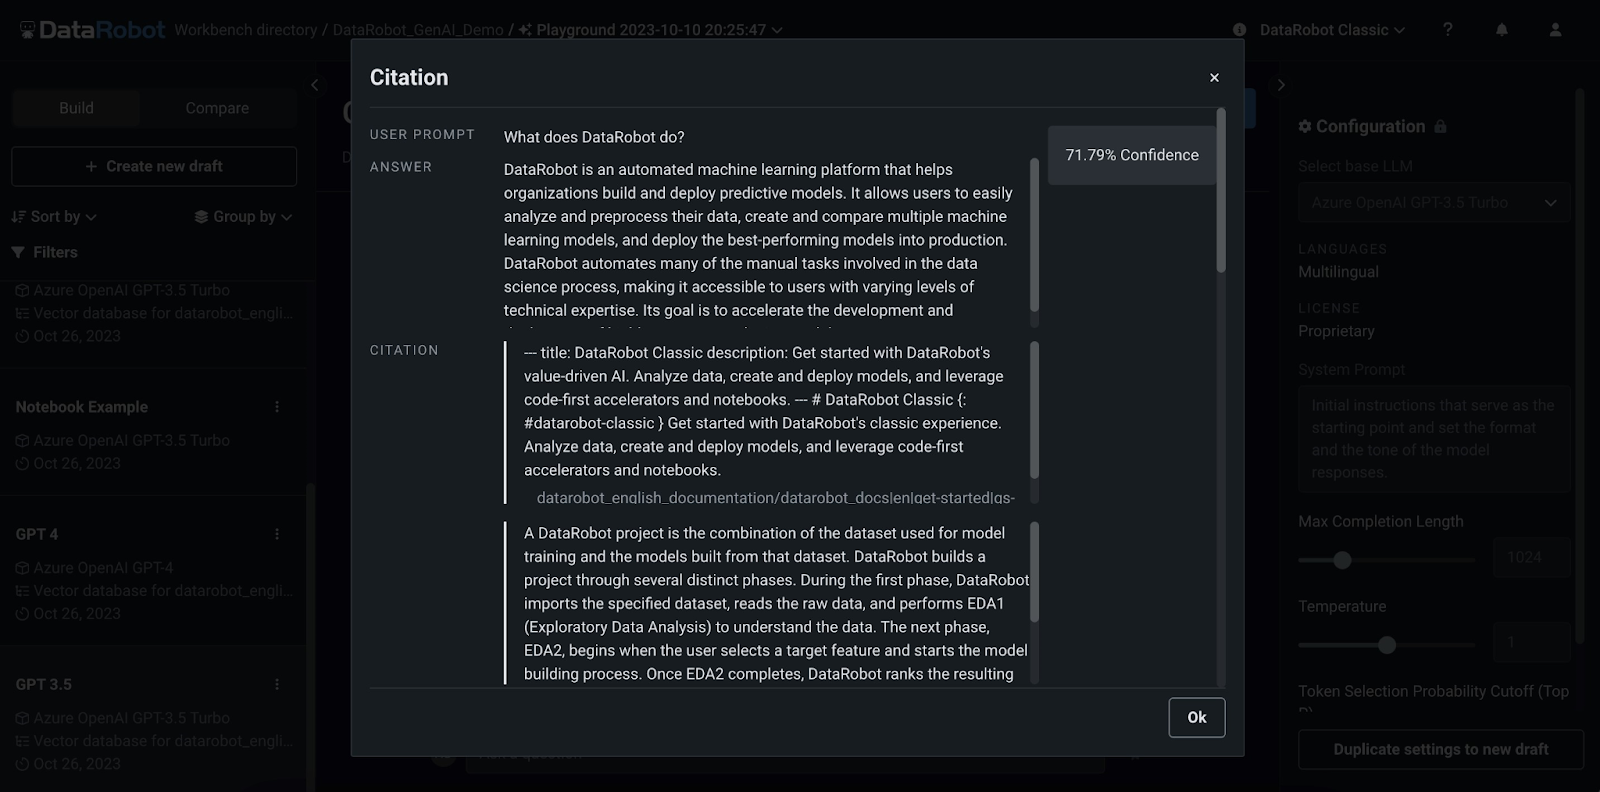Open the Sort by dropdown

tap(55, 217)
